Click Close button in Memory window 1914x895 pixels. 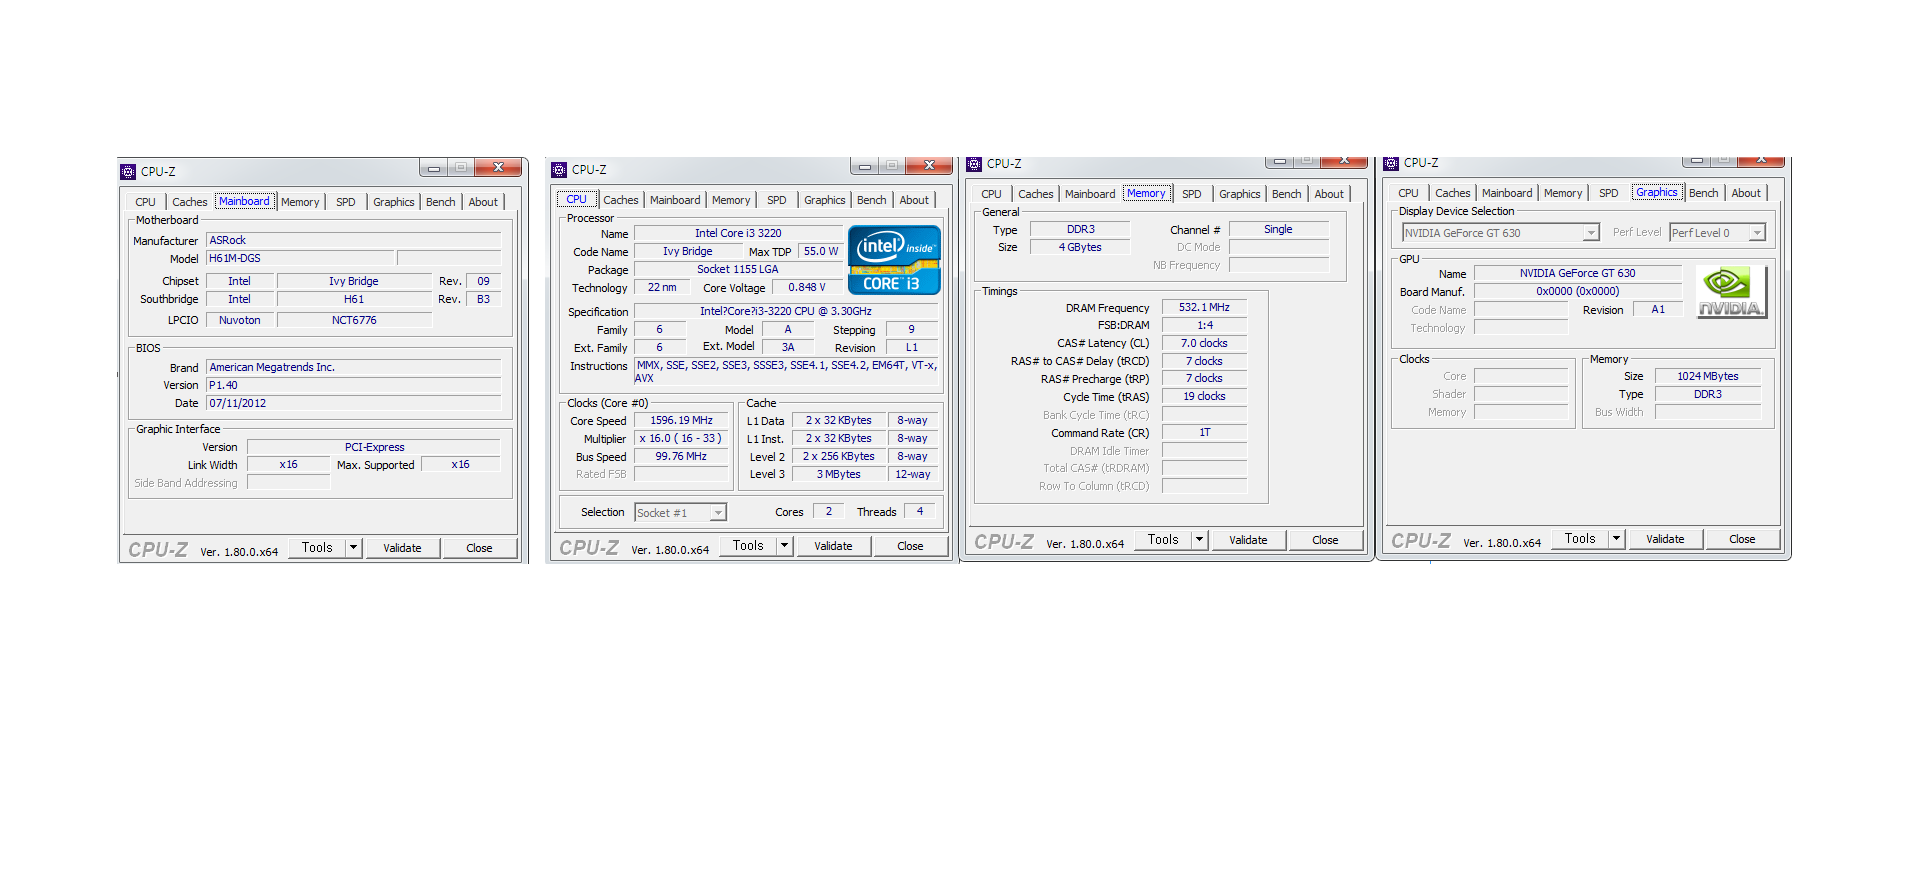coord(1325,540)
